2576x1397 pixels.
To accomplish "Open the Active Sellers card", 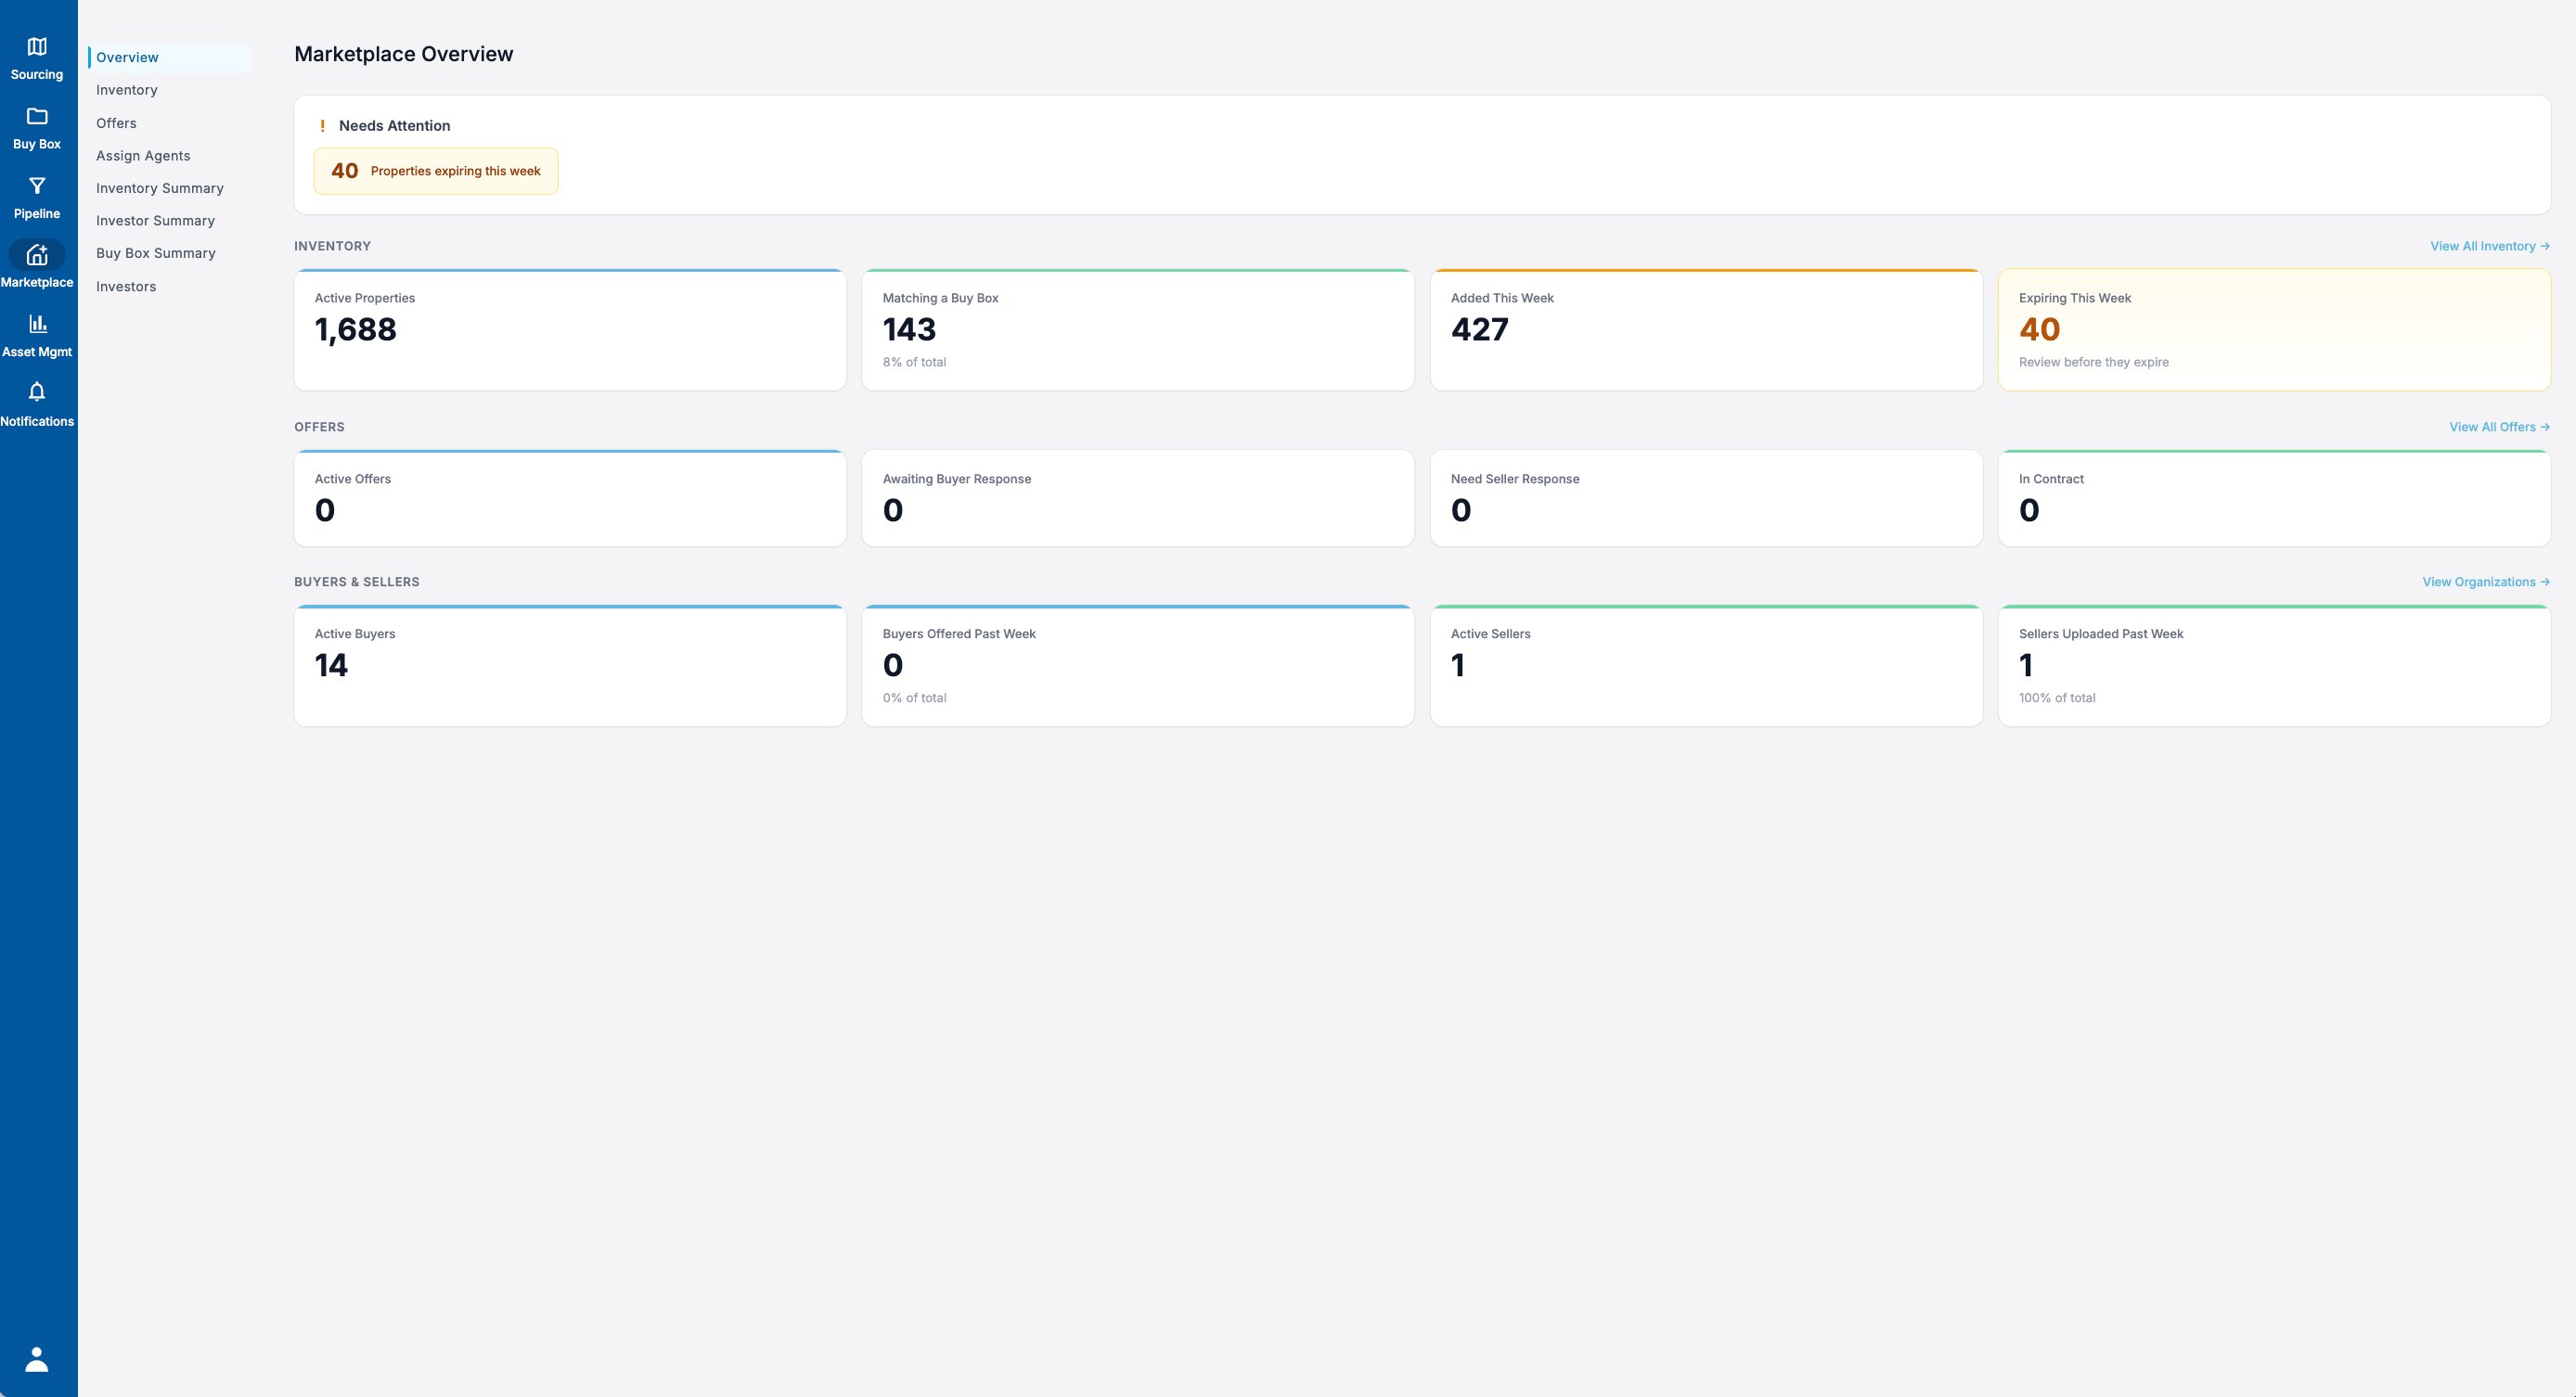I will (1706, 666).
